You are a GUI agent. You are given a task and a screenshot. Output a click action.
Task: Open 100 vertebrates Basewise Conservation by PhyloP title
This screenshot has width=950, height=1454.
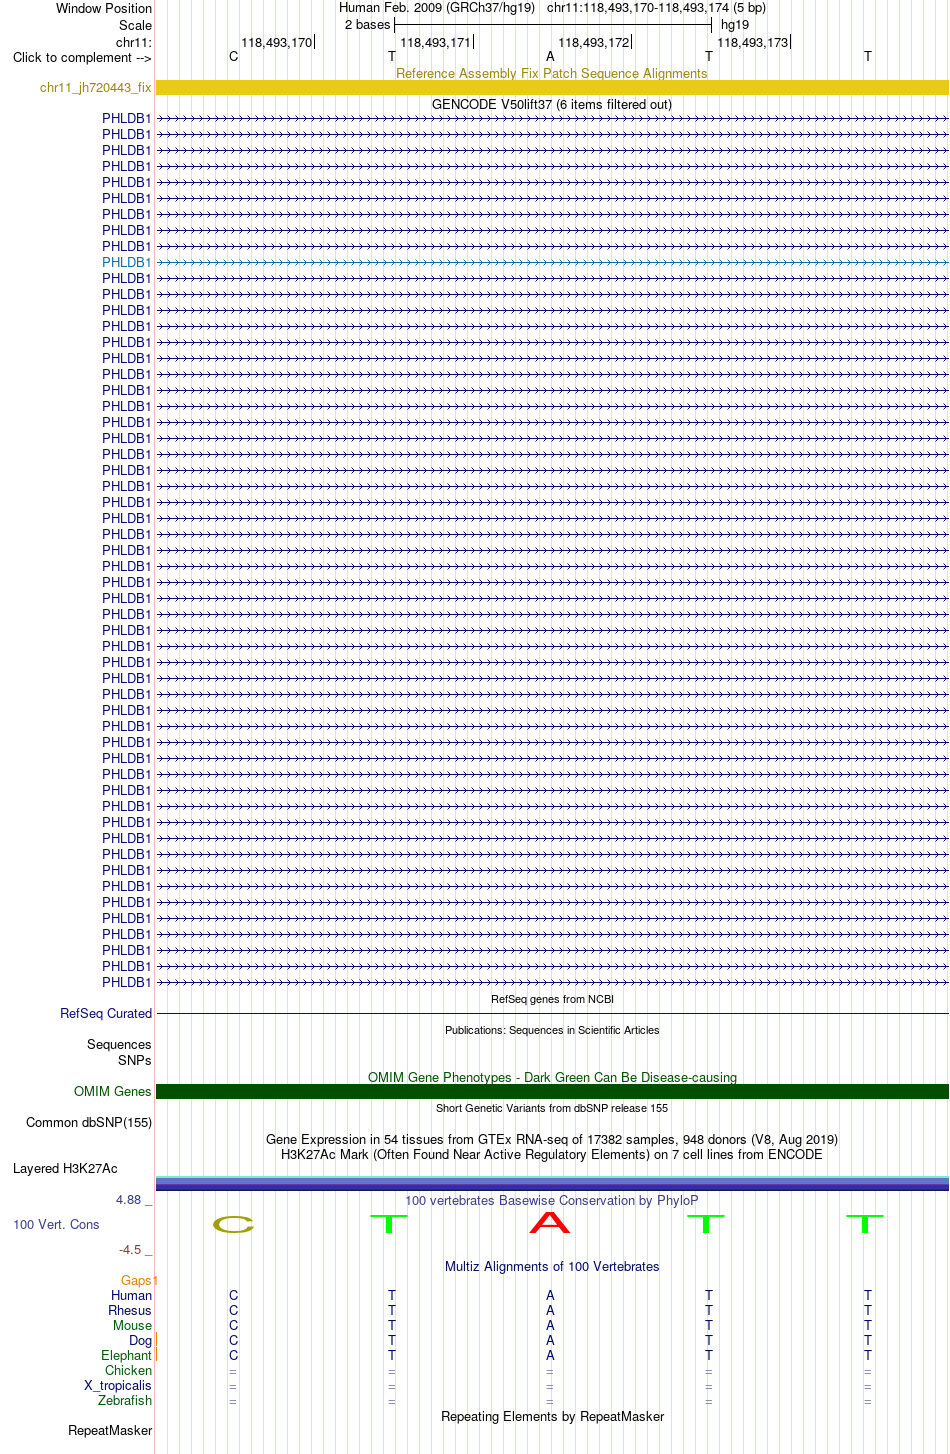[552, 1200]
